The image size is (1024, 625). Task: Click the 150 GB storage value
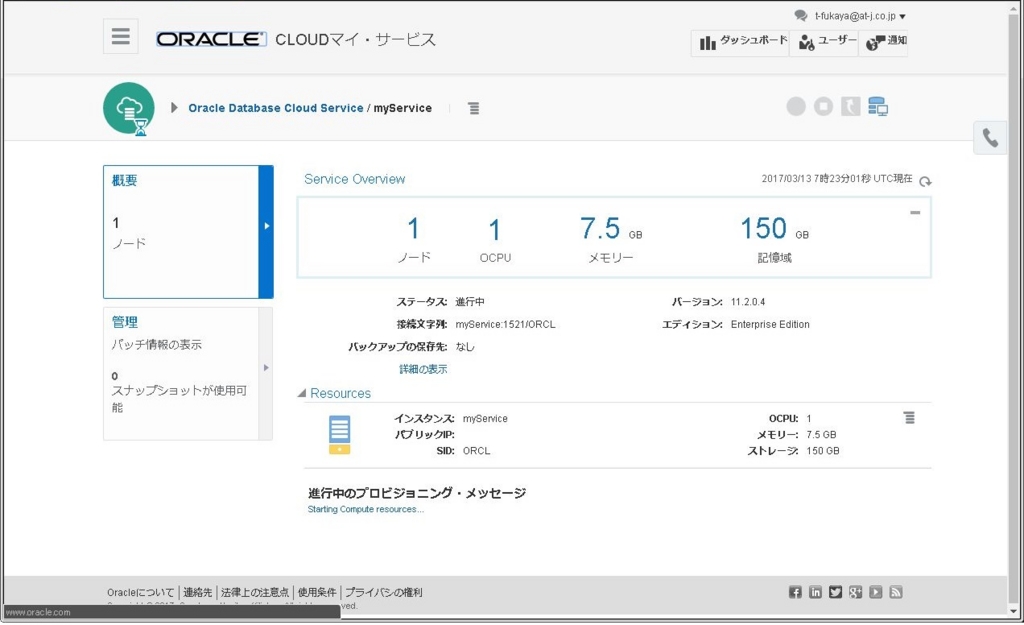[x=823, y=451]
